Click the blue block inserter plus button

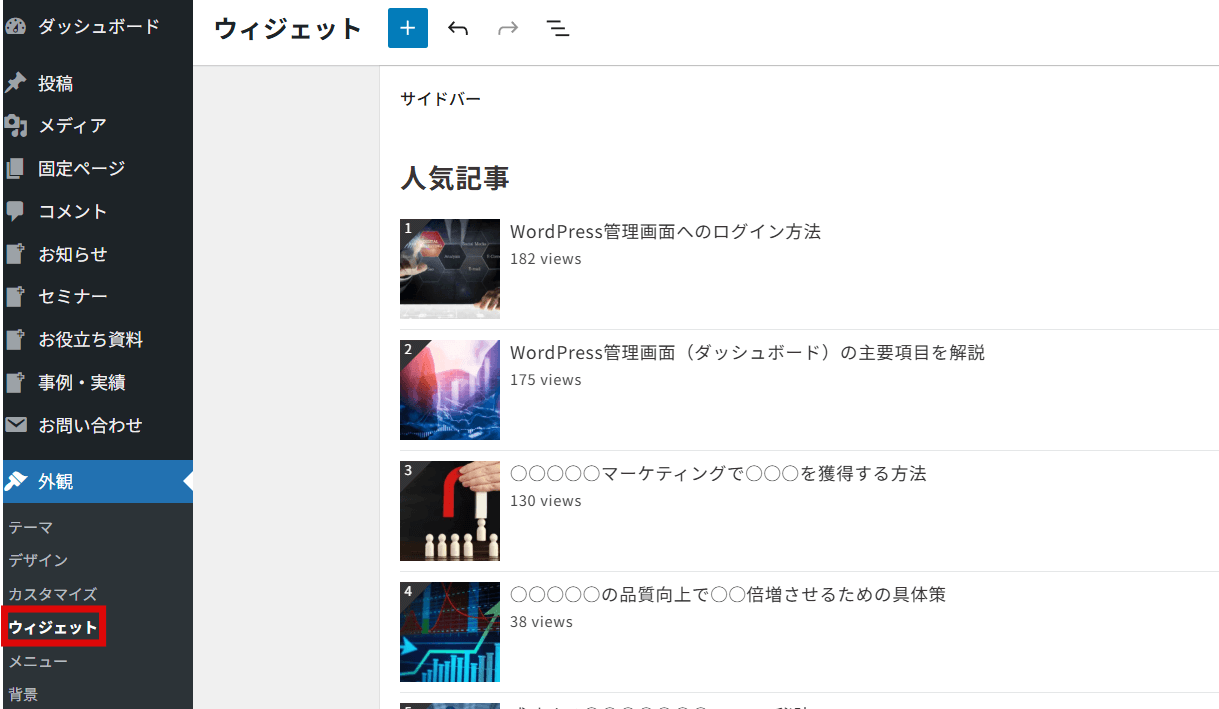[407, 28]
